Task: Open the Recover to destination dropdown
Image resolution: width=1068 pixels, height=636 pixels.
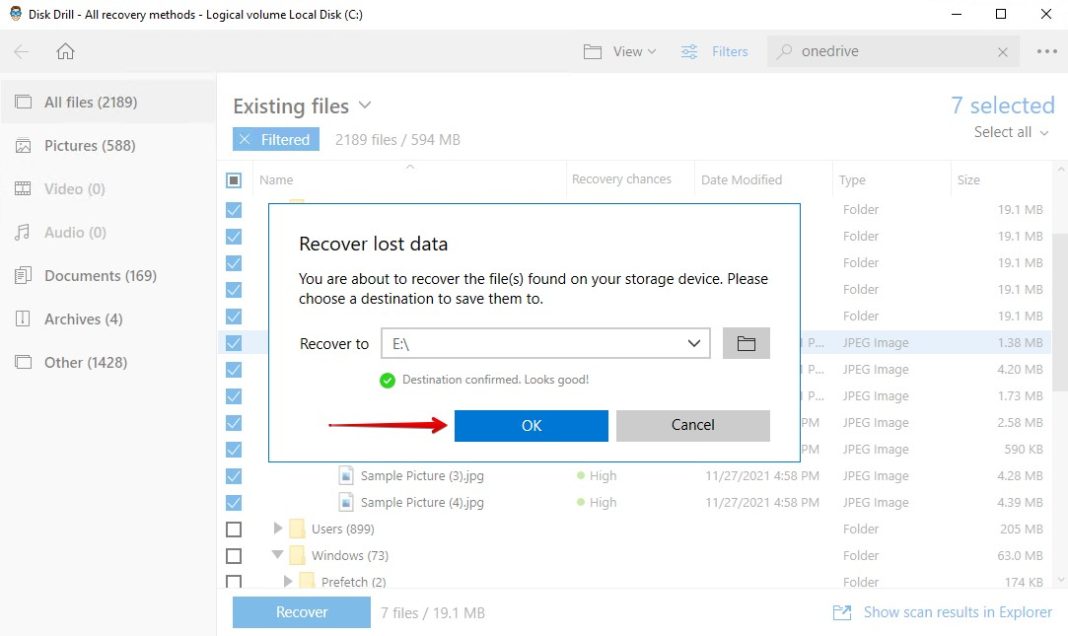Action: [694, 342]
